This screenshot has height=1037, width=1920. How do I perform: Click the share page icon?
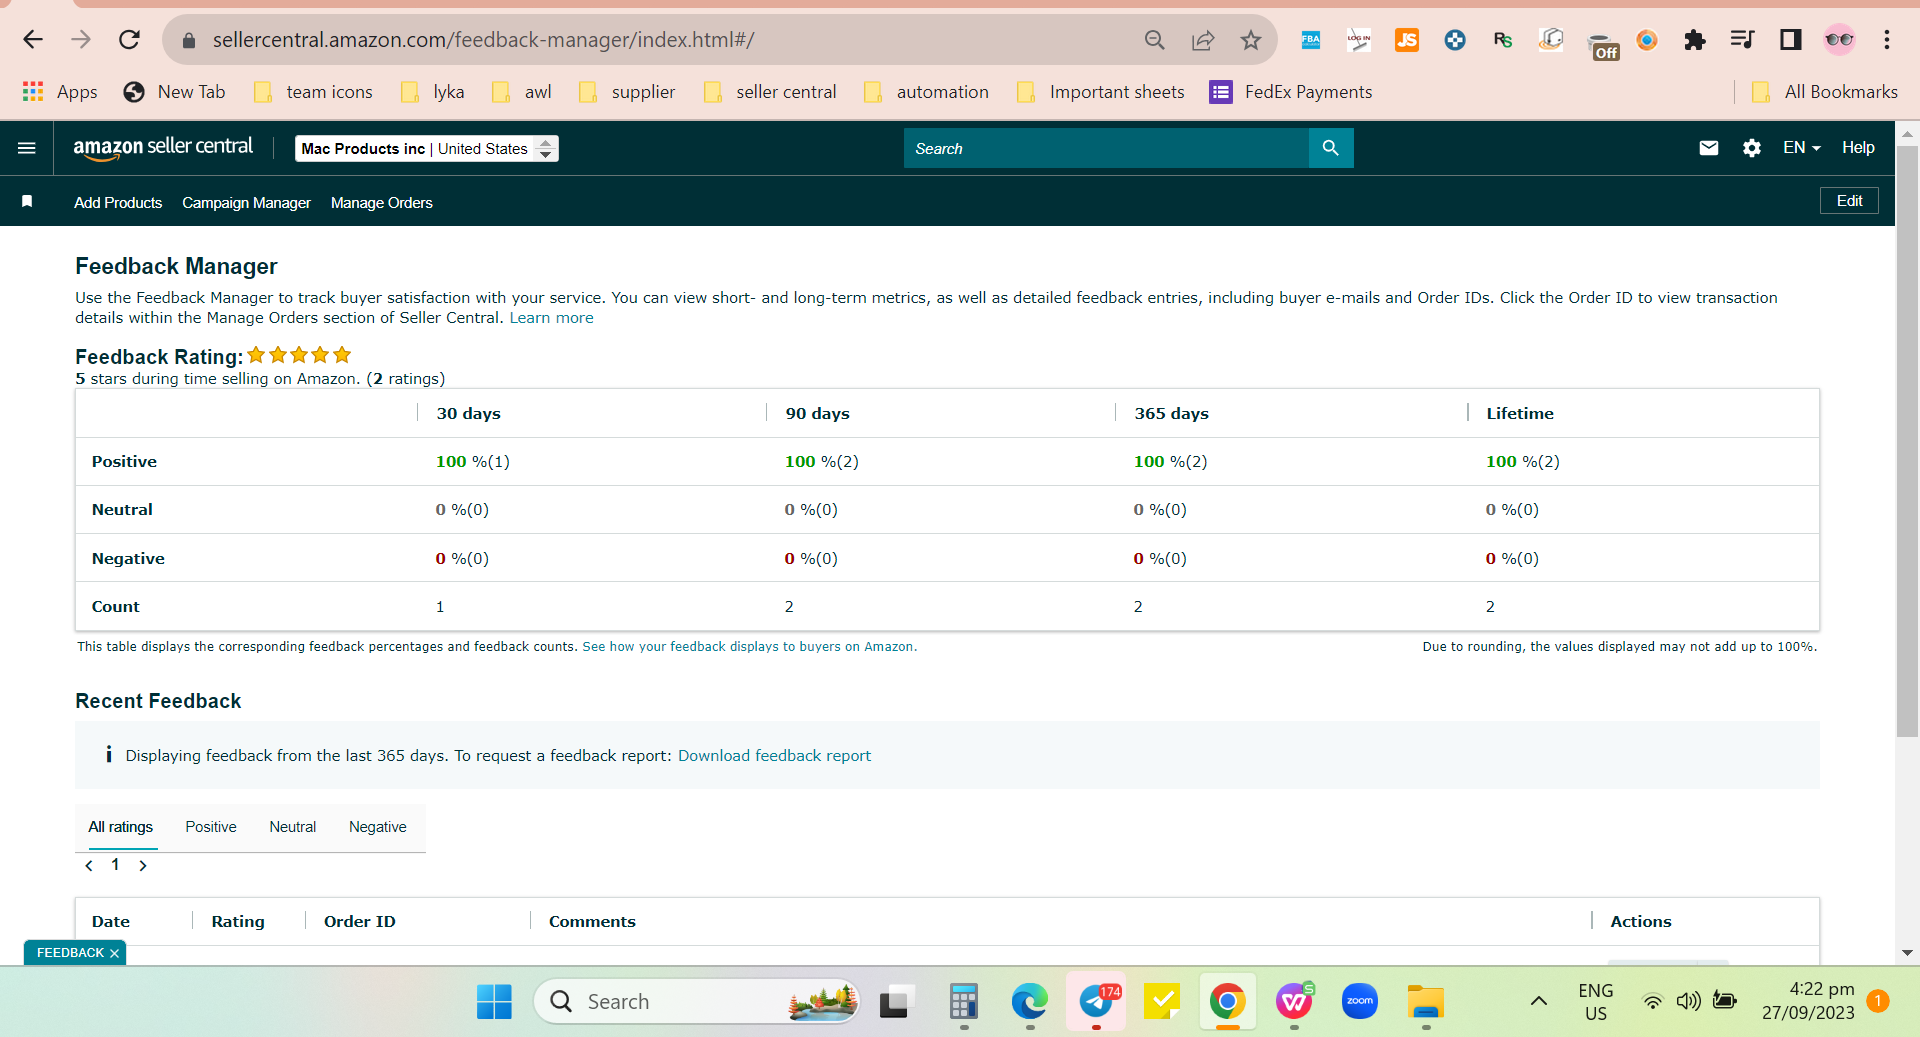coord(1203,40)
